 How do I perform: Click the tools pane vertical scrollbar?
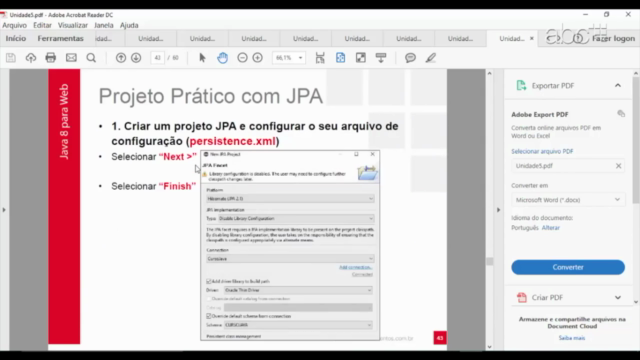[x=636, y=140]
